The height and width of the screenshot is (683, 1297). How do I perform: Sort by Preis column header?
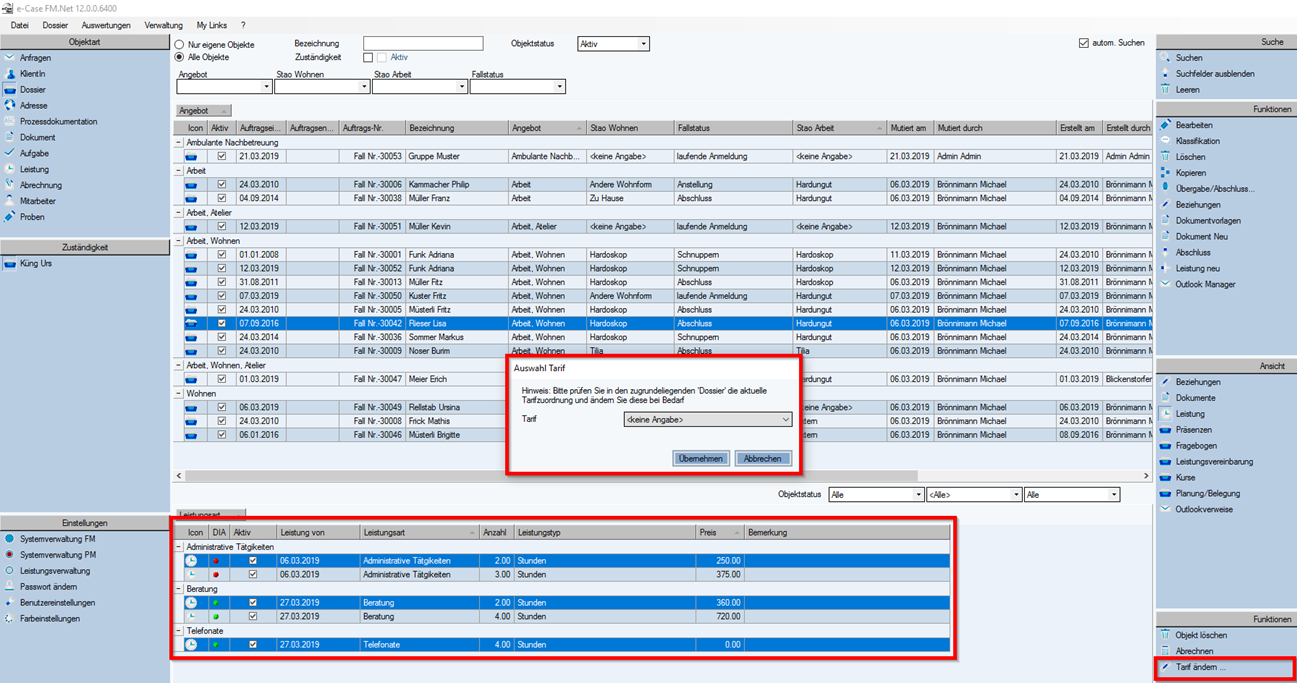[720, 533]
